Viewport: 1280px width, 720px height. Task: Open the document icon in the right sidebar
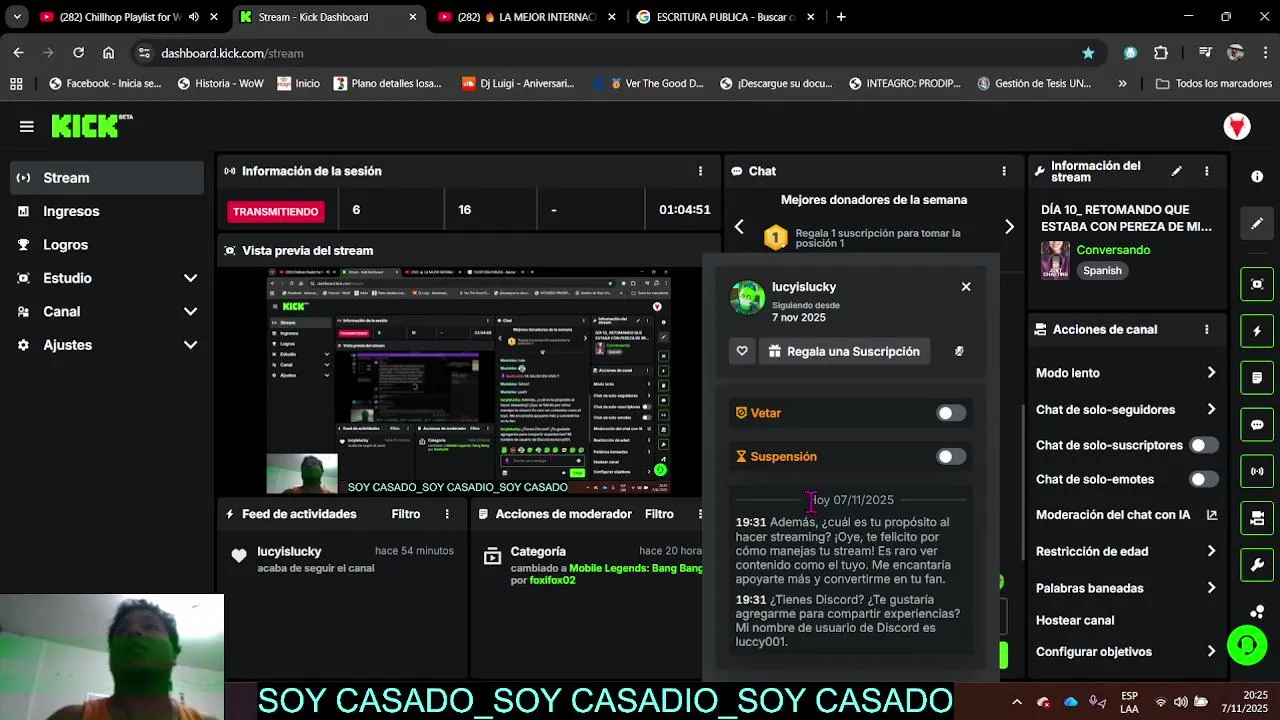pyautogui.click(x=1257, y=378)
